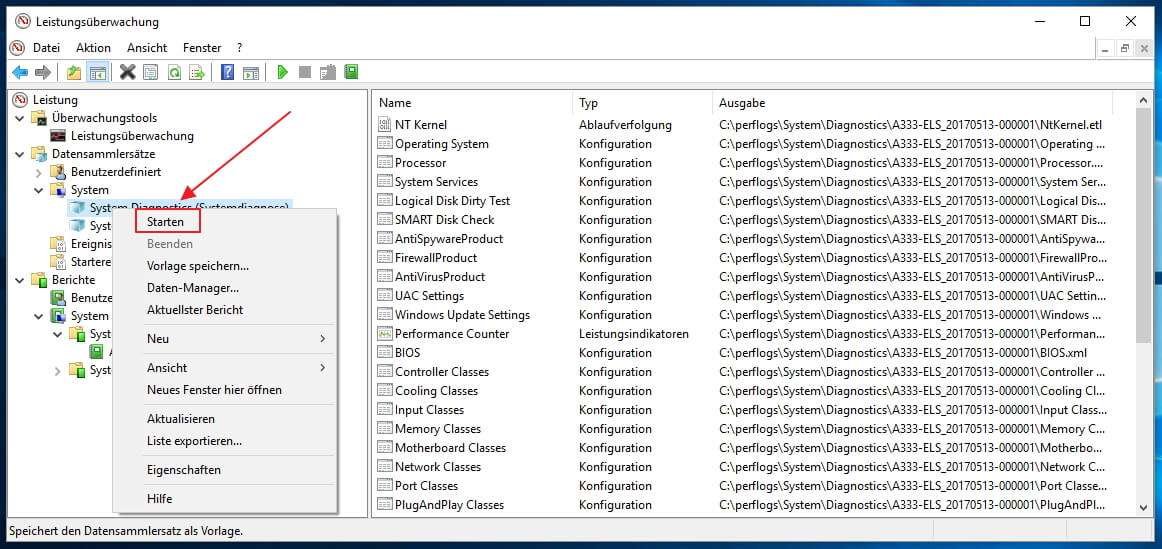Viewport: 1162px width, 549px height.
Task: Click the black X delete toolbar icon
Action: (x=127, y=72)
